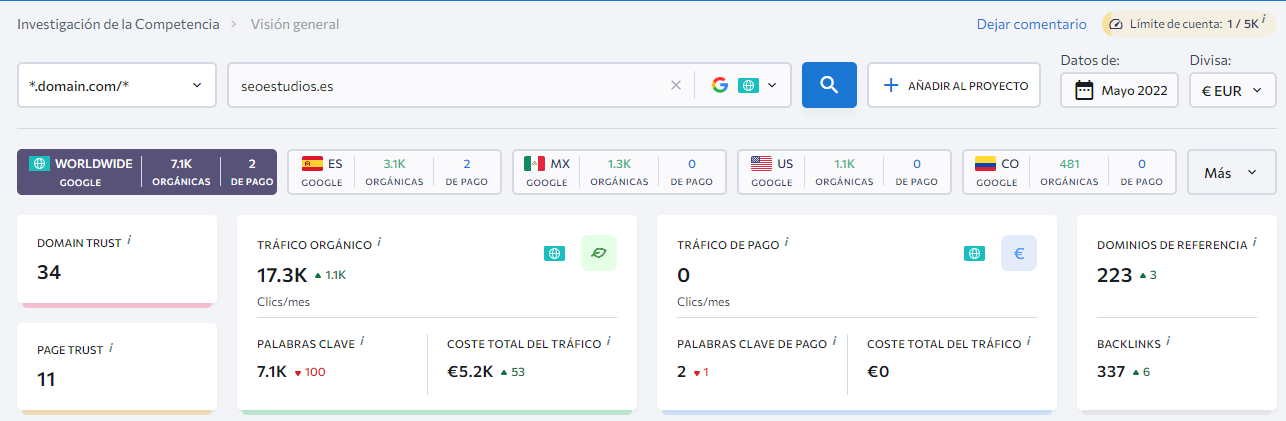Click the Page Trust value 11

[x=46, y=379]
